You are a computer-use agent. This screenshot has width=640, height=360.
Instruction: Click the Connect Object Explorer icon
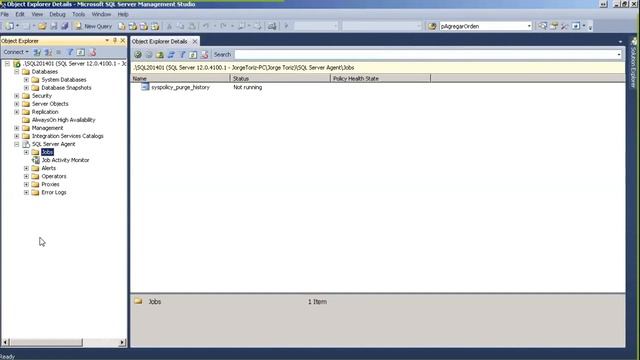coord(37,52)
